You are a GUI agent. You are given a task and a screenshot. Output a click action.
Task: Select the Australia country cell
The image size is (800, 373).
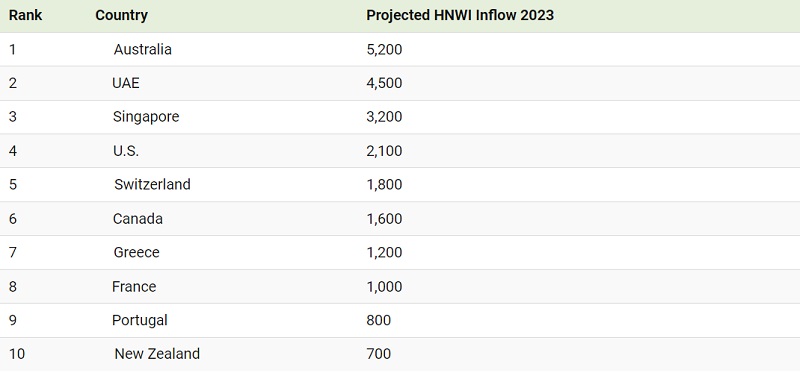tap(142, 49)
